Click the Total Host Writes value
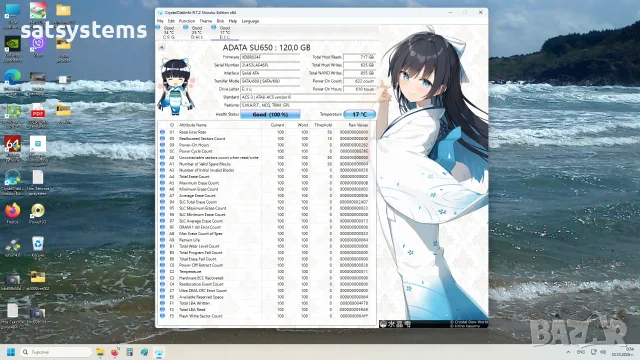The width and height of the screenshot is (640, 360). (359, 65)
